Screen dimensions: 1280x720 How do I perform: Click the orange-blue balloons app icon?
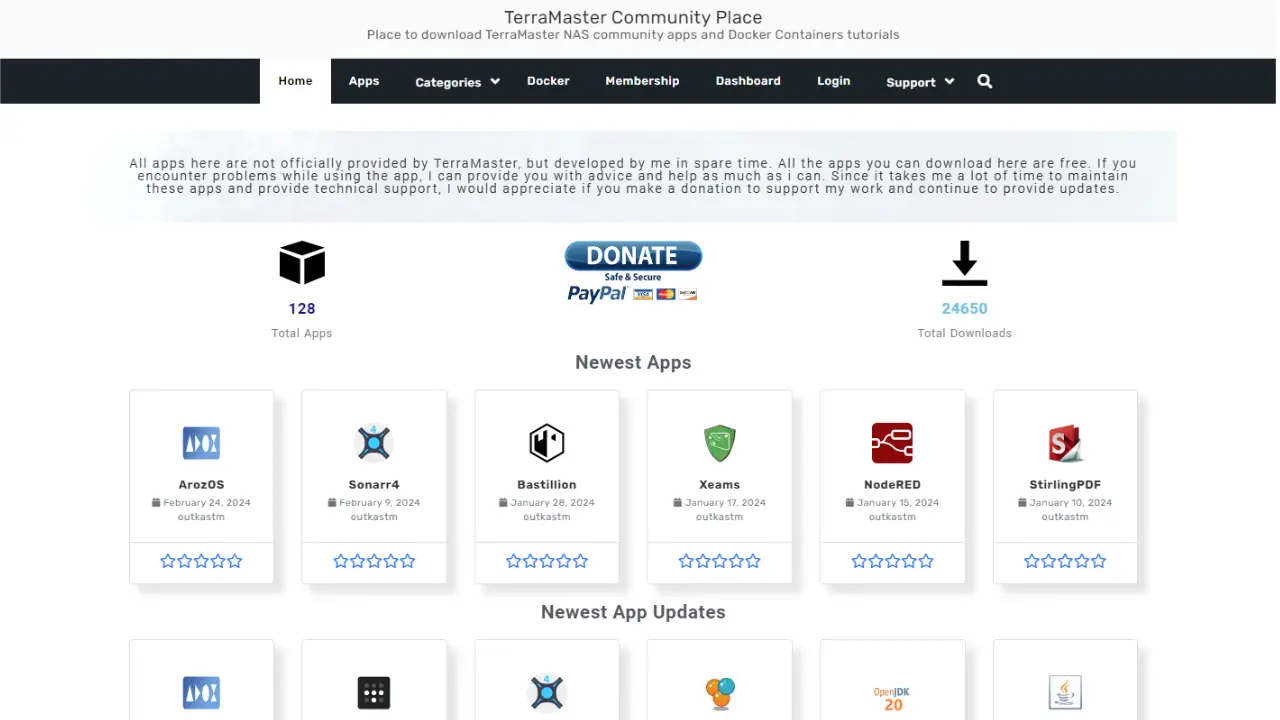[x=719, y=692]
